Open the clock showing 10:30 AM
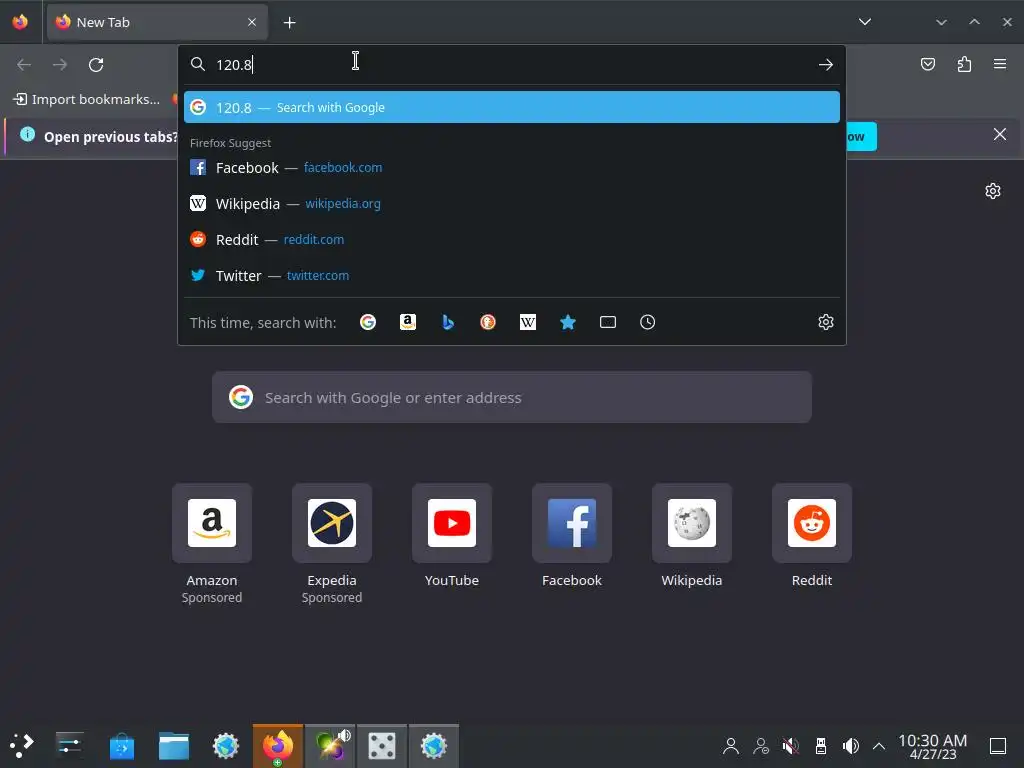 (x=933, y=746)
